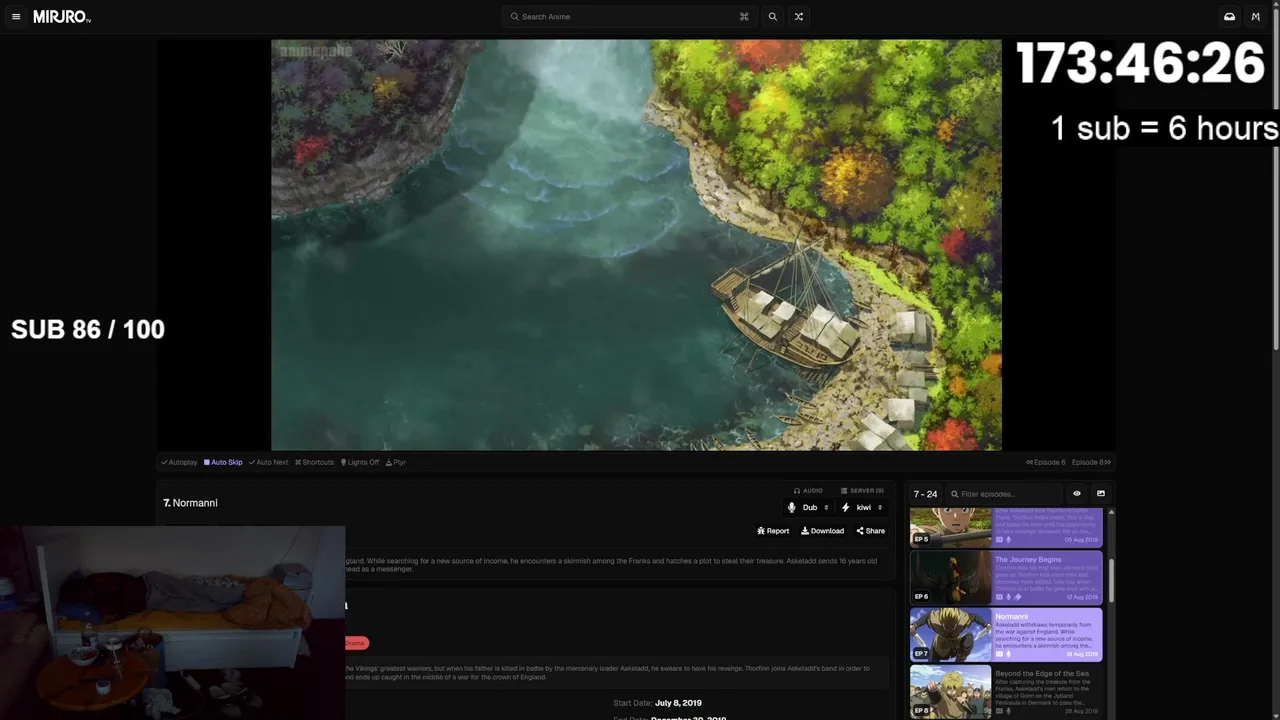The width and height of the screenshot is (1280, 720).
Task: Toggle Autoplay below the player
Action: [179, 462]
